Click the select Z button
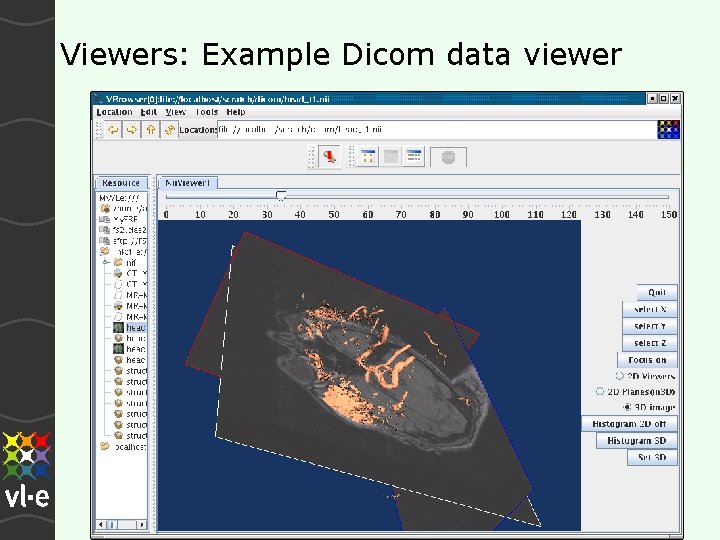The height and width of the screenshot is (540, 720). pos(650,343)
